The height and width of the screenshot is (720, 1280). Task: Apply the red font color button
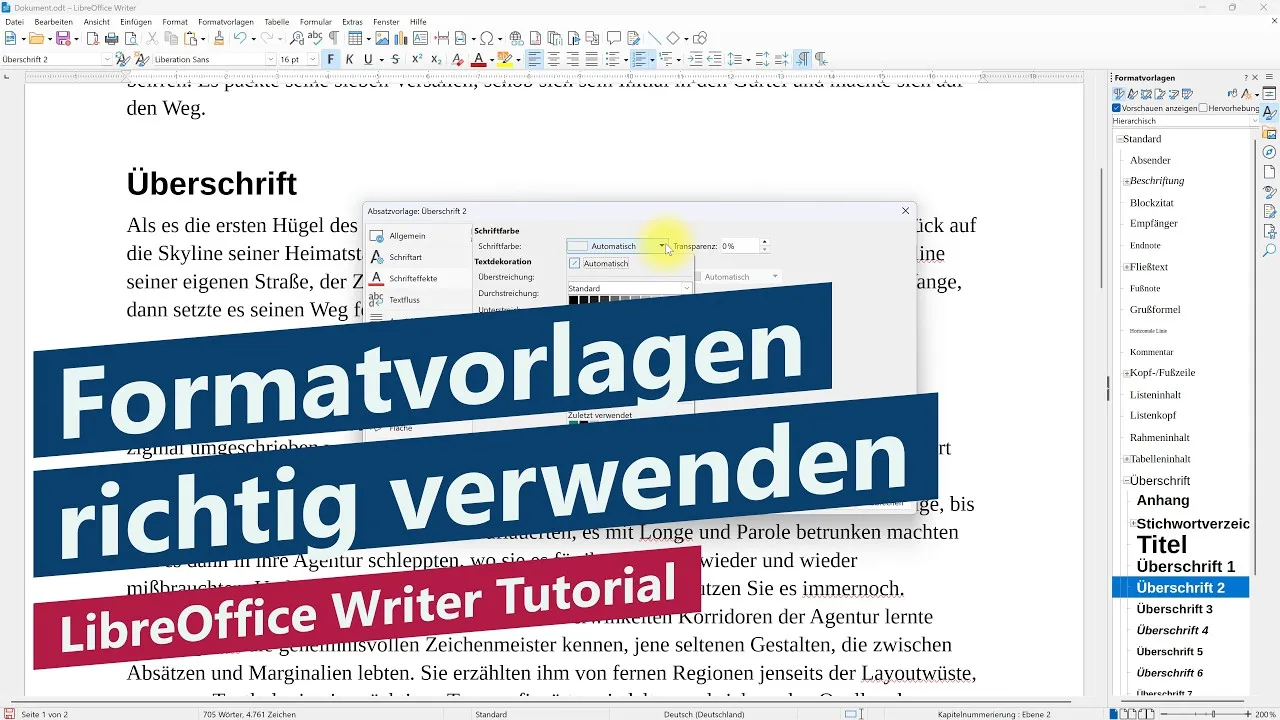point(479,59)
